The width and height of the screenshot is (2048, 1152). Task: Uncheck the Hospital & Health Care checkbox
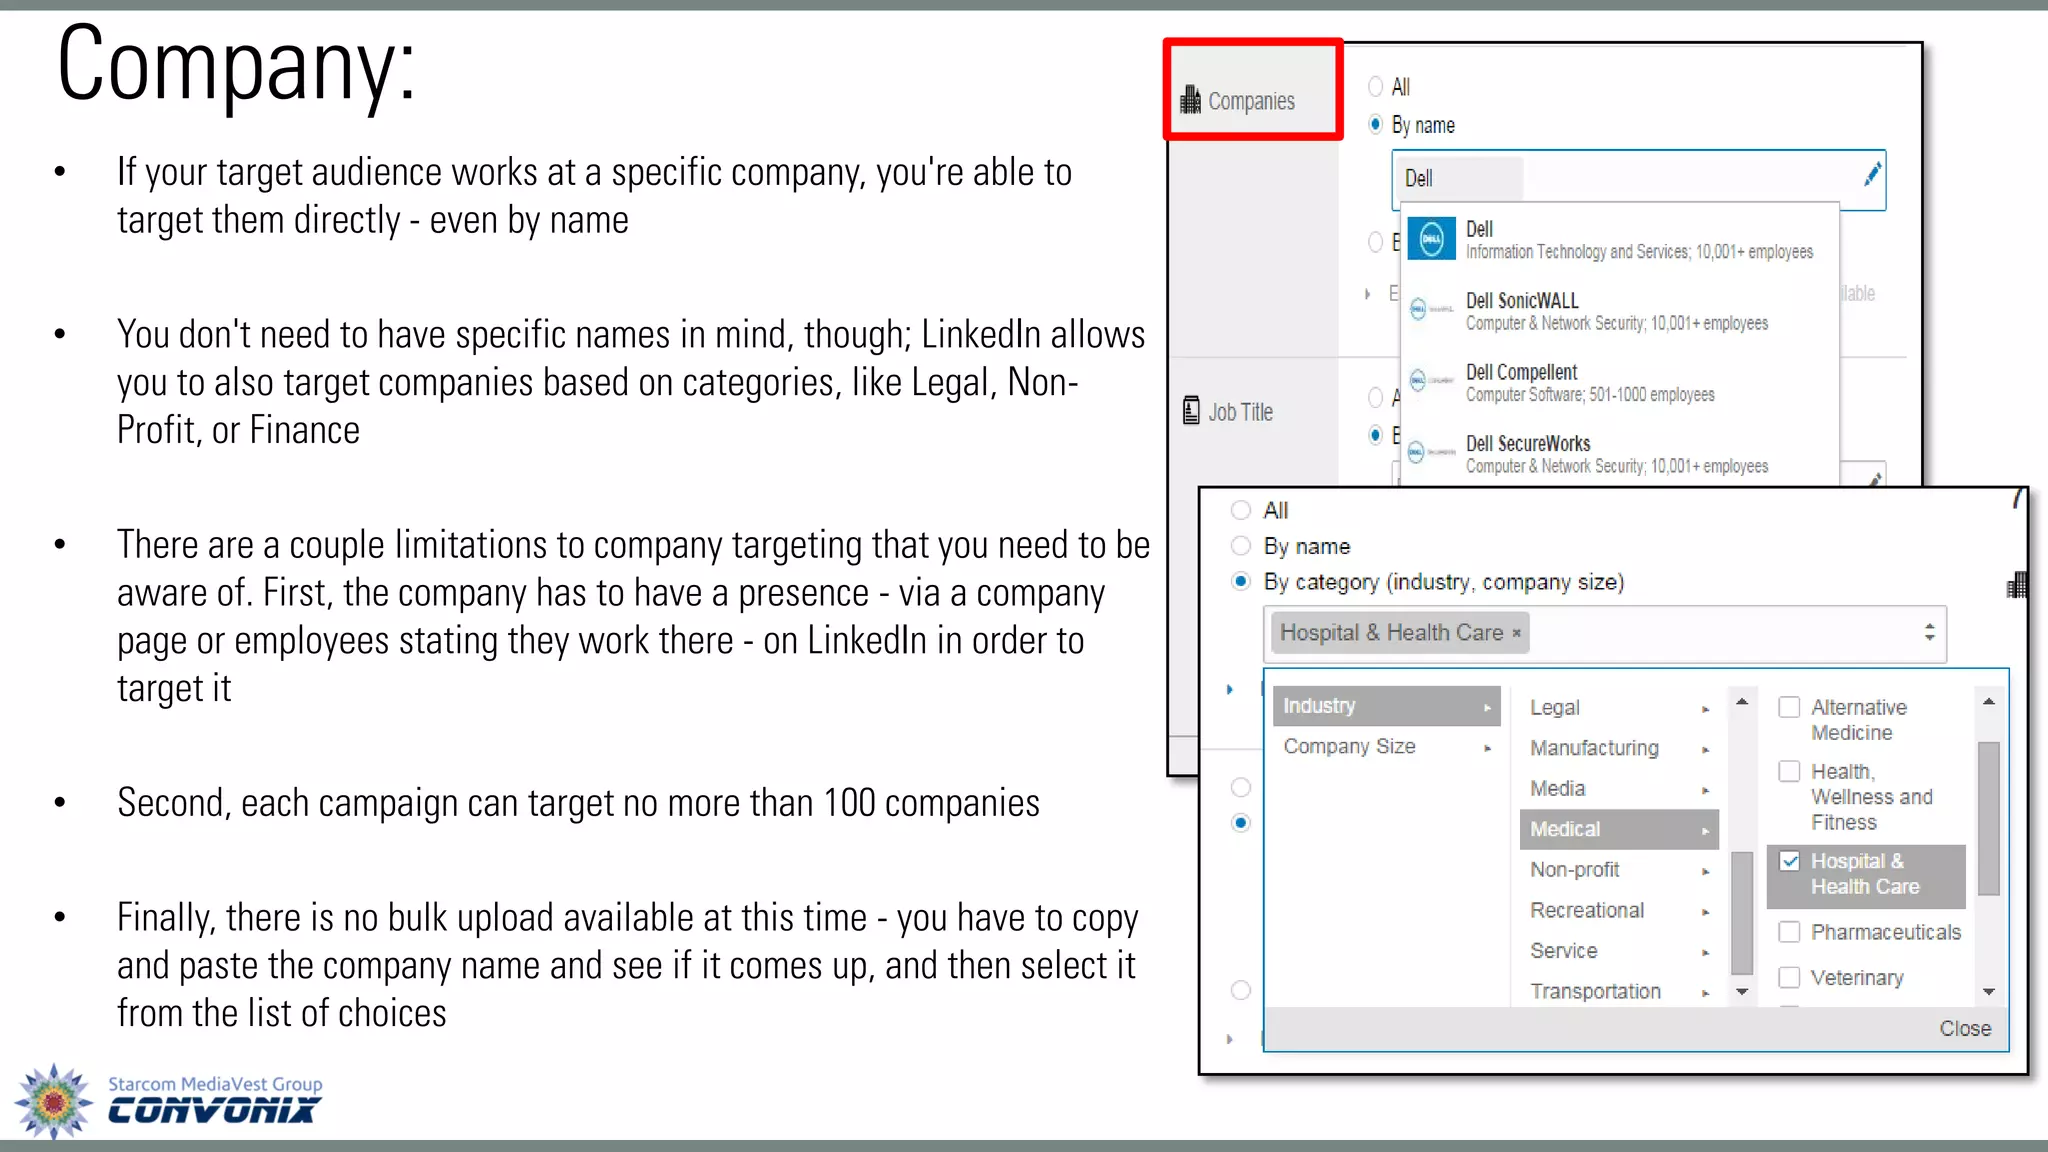(x=1789, y=861)
